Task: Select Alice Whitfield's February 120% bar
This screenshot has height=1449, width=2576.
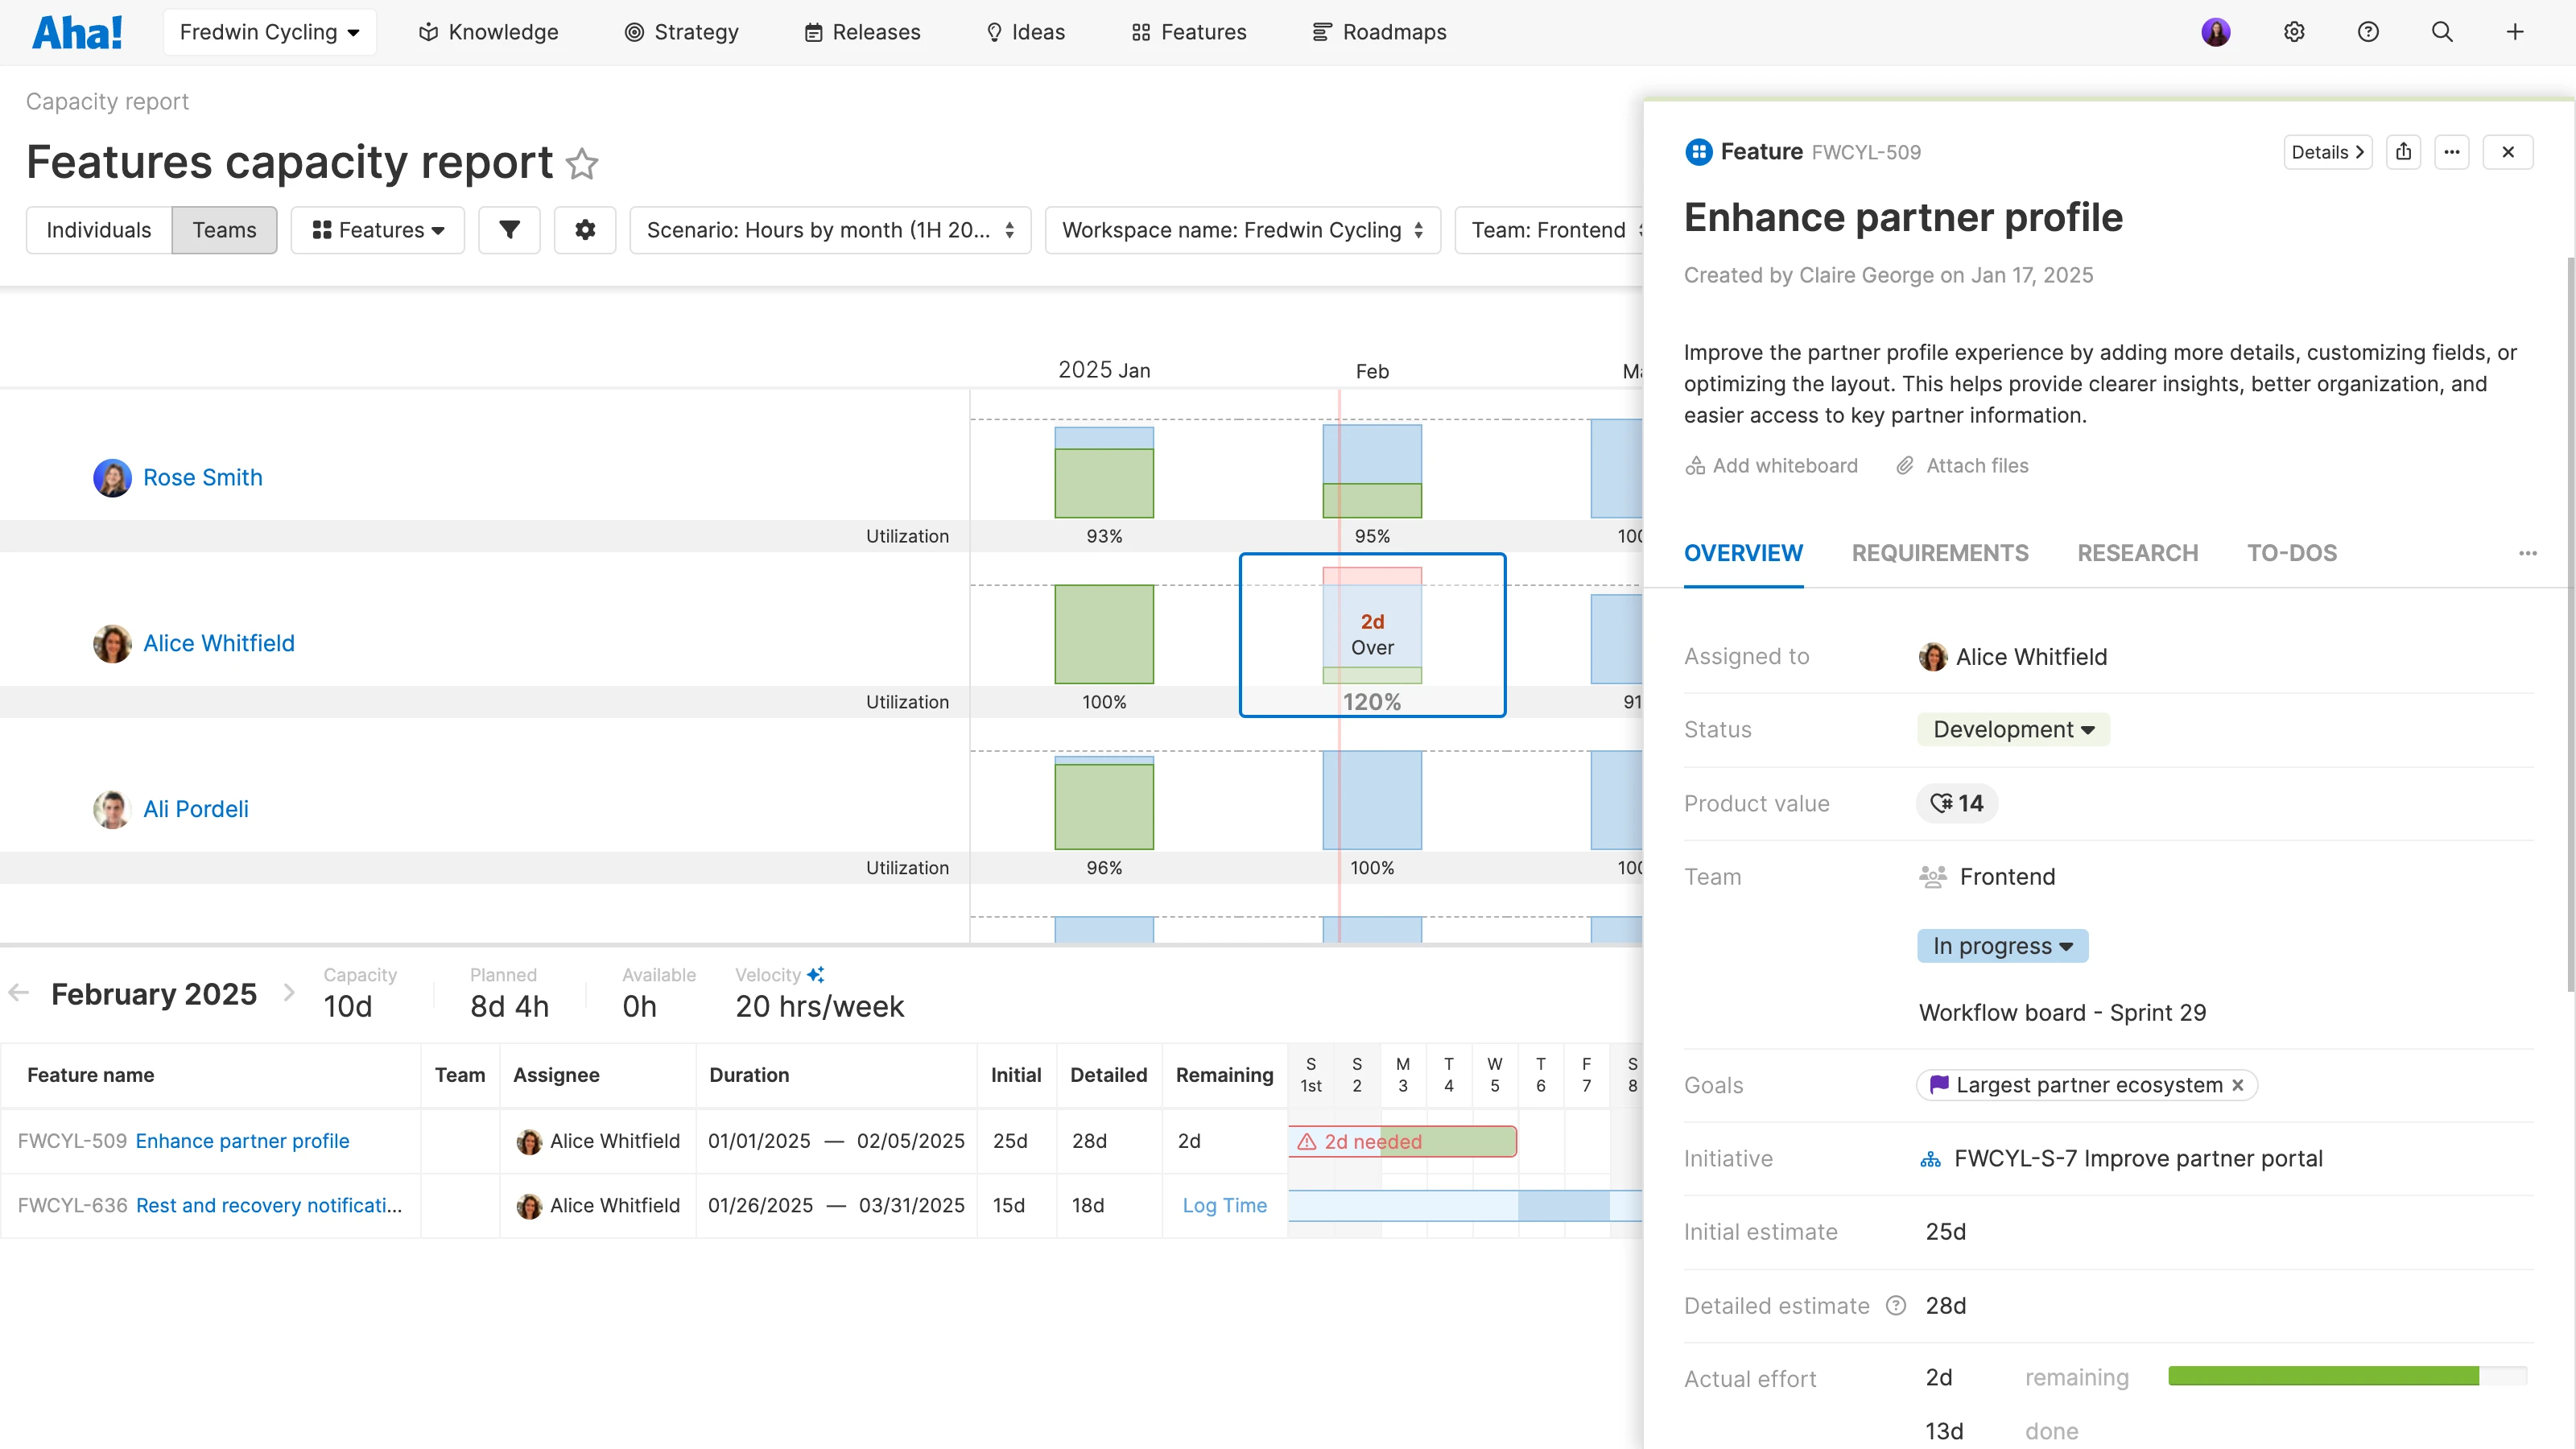Action: point(1372,626)
